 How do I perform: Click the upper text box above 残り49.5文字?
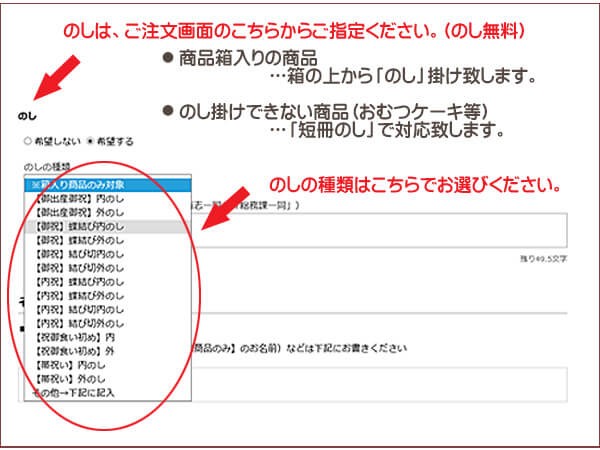tap(400, 230)
